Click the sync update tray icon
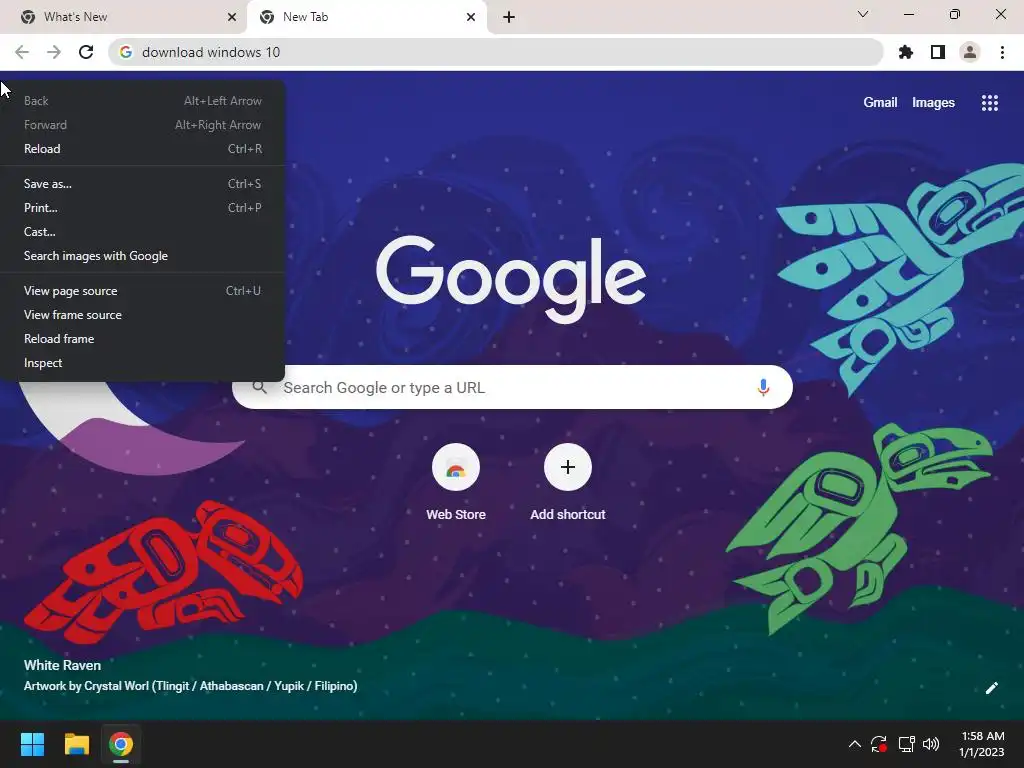This screenshot has height=768, width=1024. point(879,744)
